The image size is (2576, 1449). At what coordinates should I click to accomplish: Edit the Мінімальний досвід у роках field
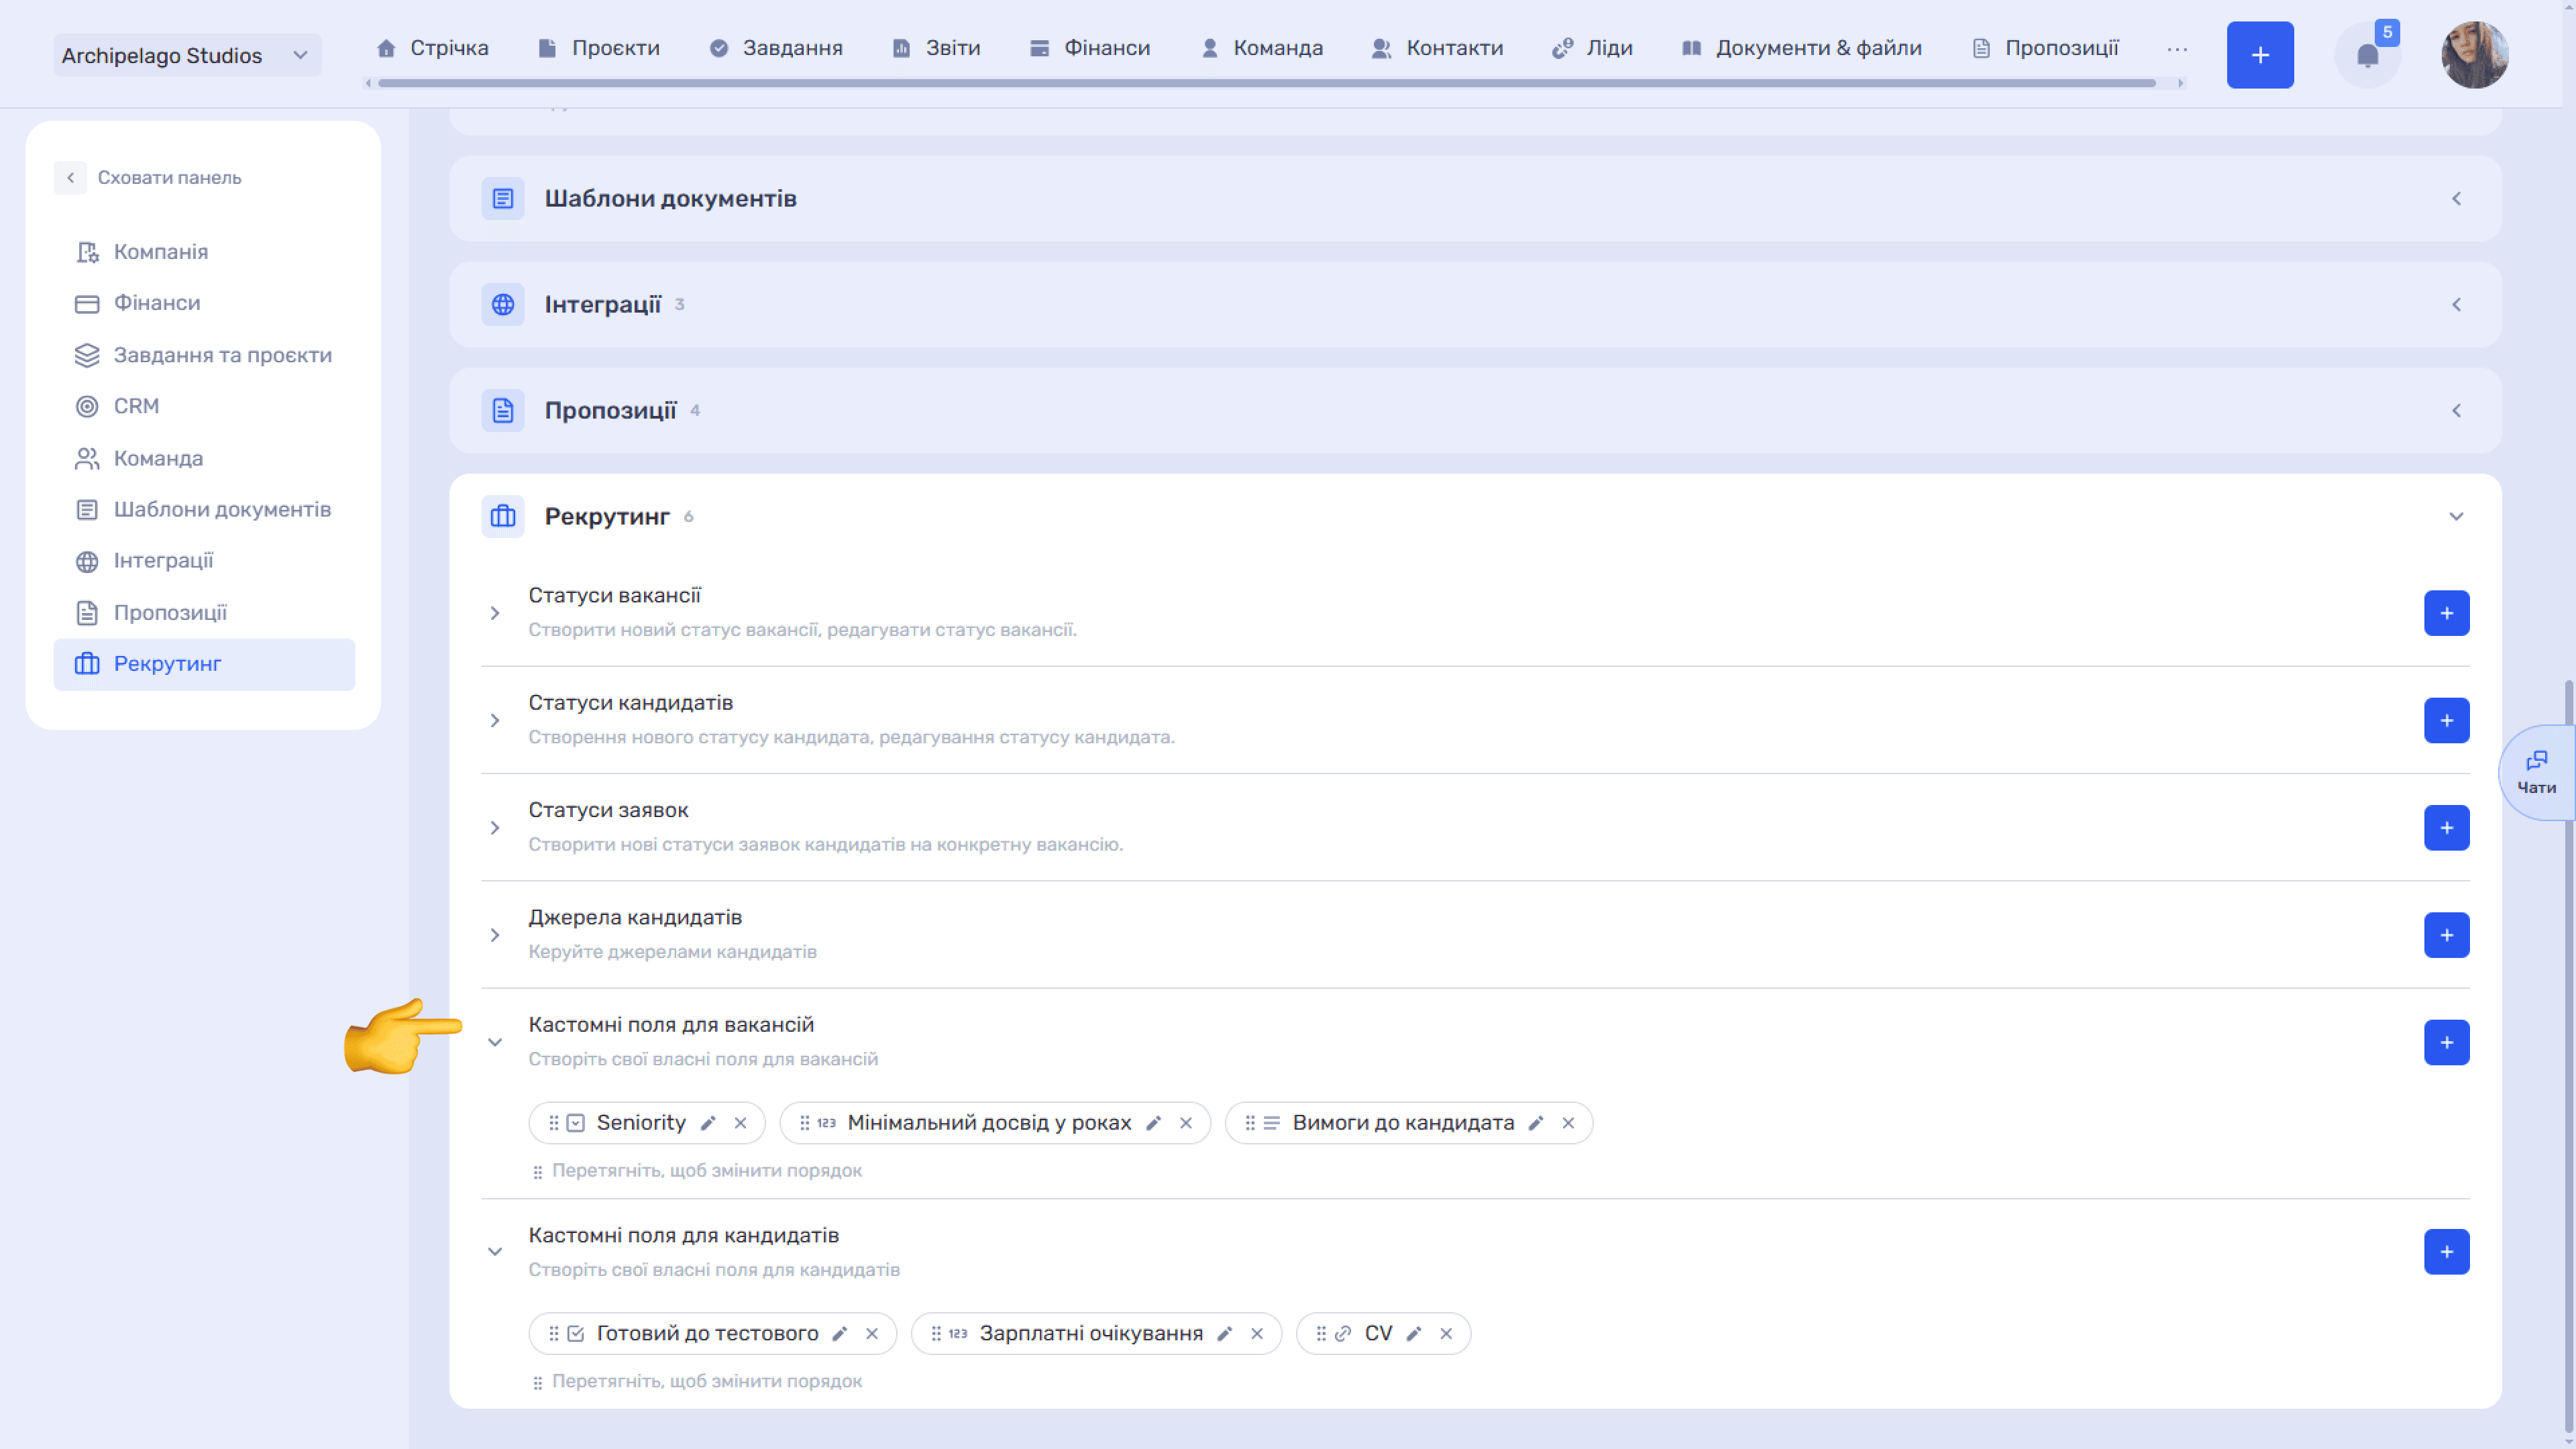pos(1153,1123)
